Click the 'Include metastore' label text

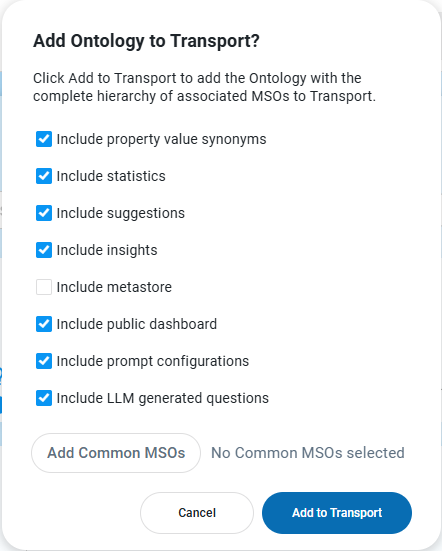[x=114, y=287]
